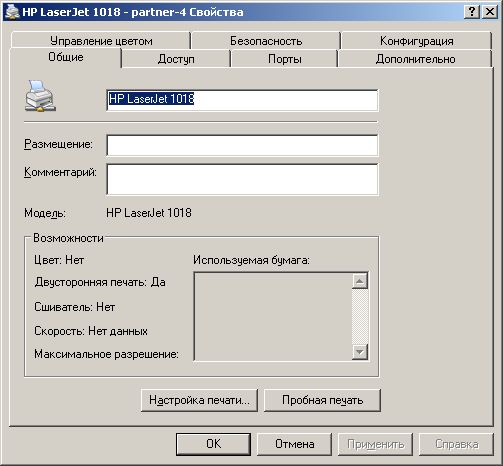Screen dimensions: 503x466
Task: Switch to the Дополнительно tab
Action: point(415,59)
